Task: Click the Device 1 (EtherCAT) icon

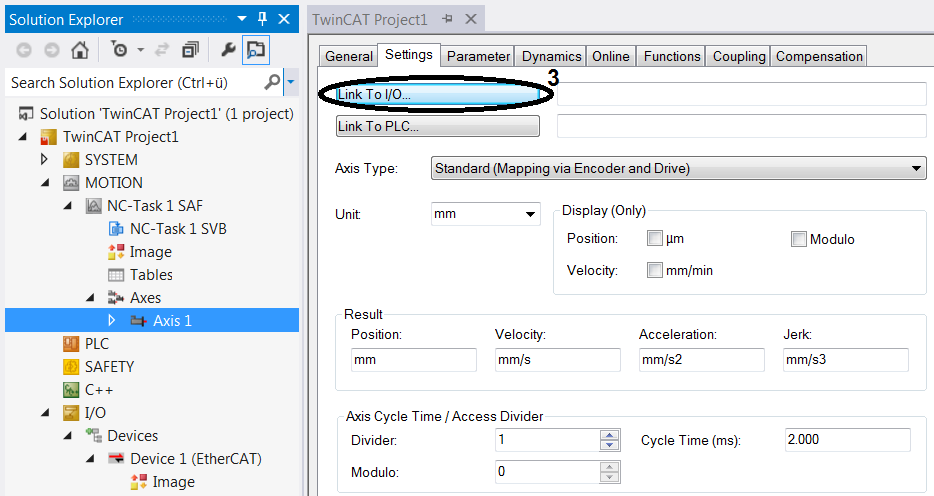Action: click(116, 458)
